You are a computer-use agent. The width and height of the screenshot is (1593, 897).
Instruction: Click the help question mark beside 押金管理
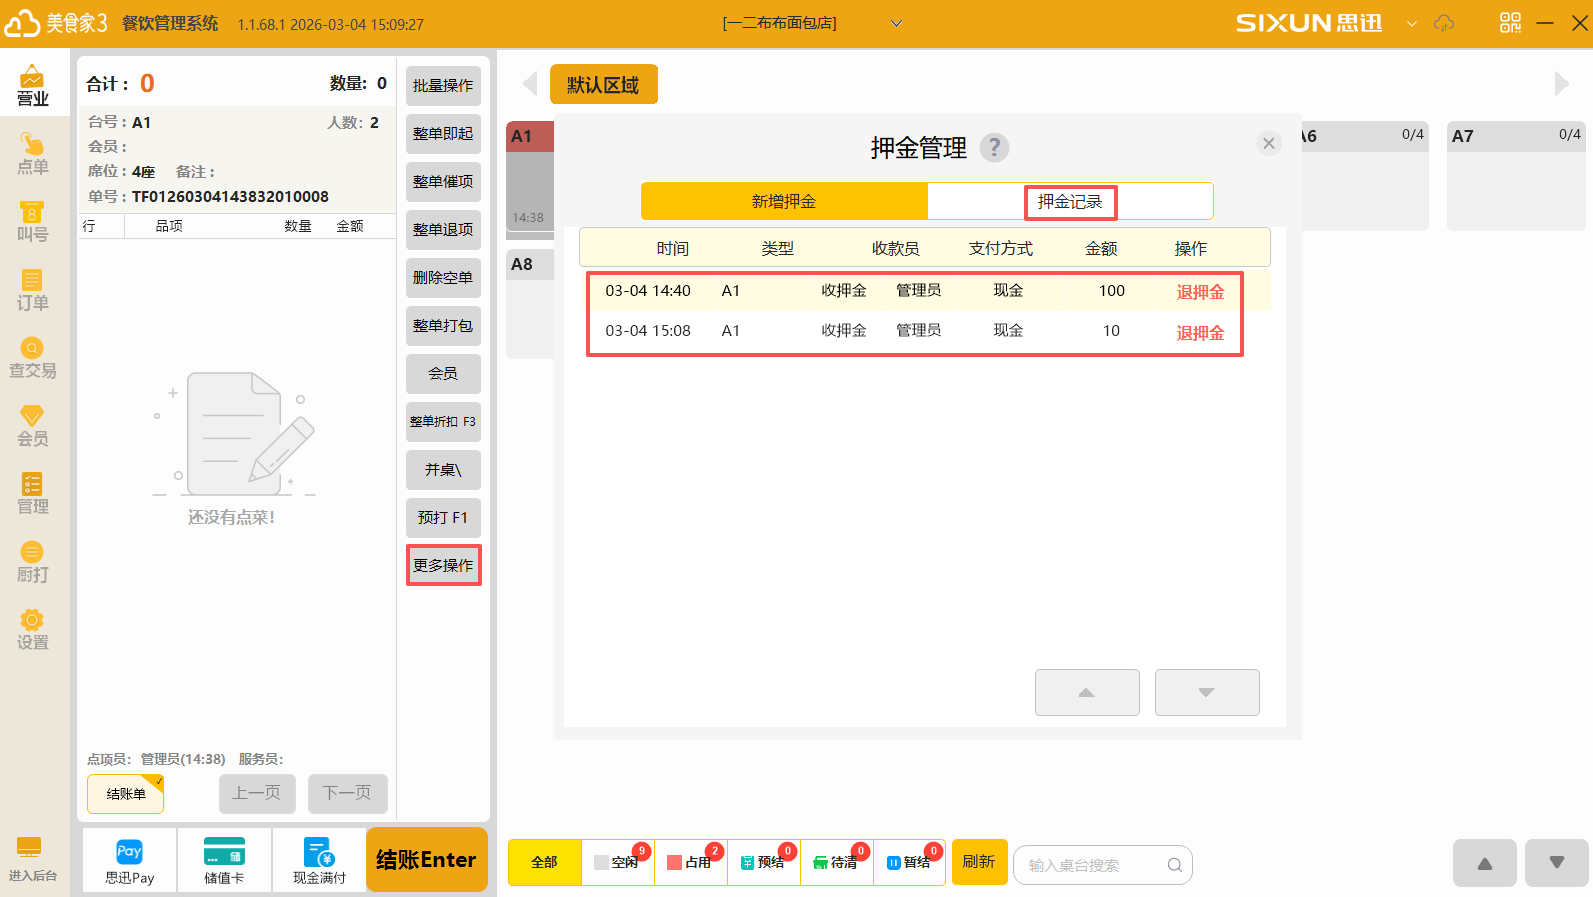pyautogui.click(x=993, y=148)
